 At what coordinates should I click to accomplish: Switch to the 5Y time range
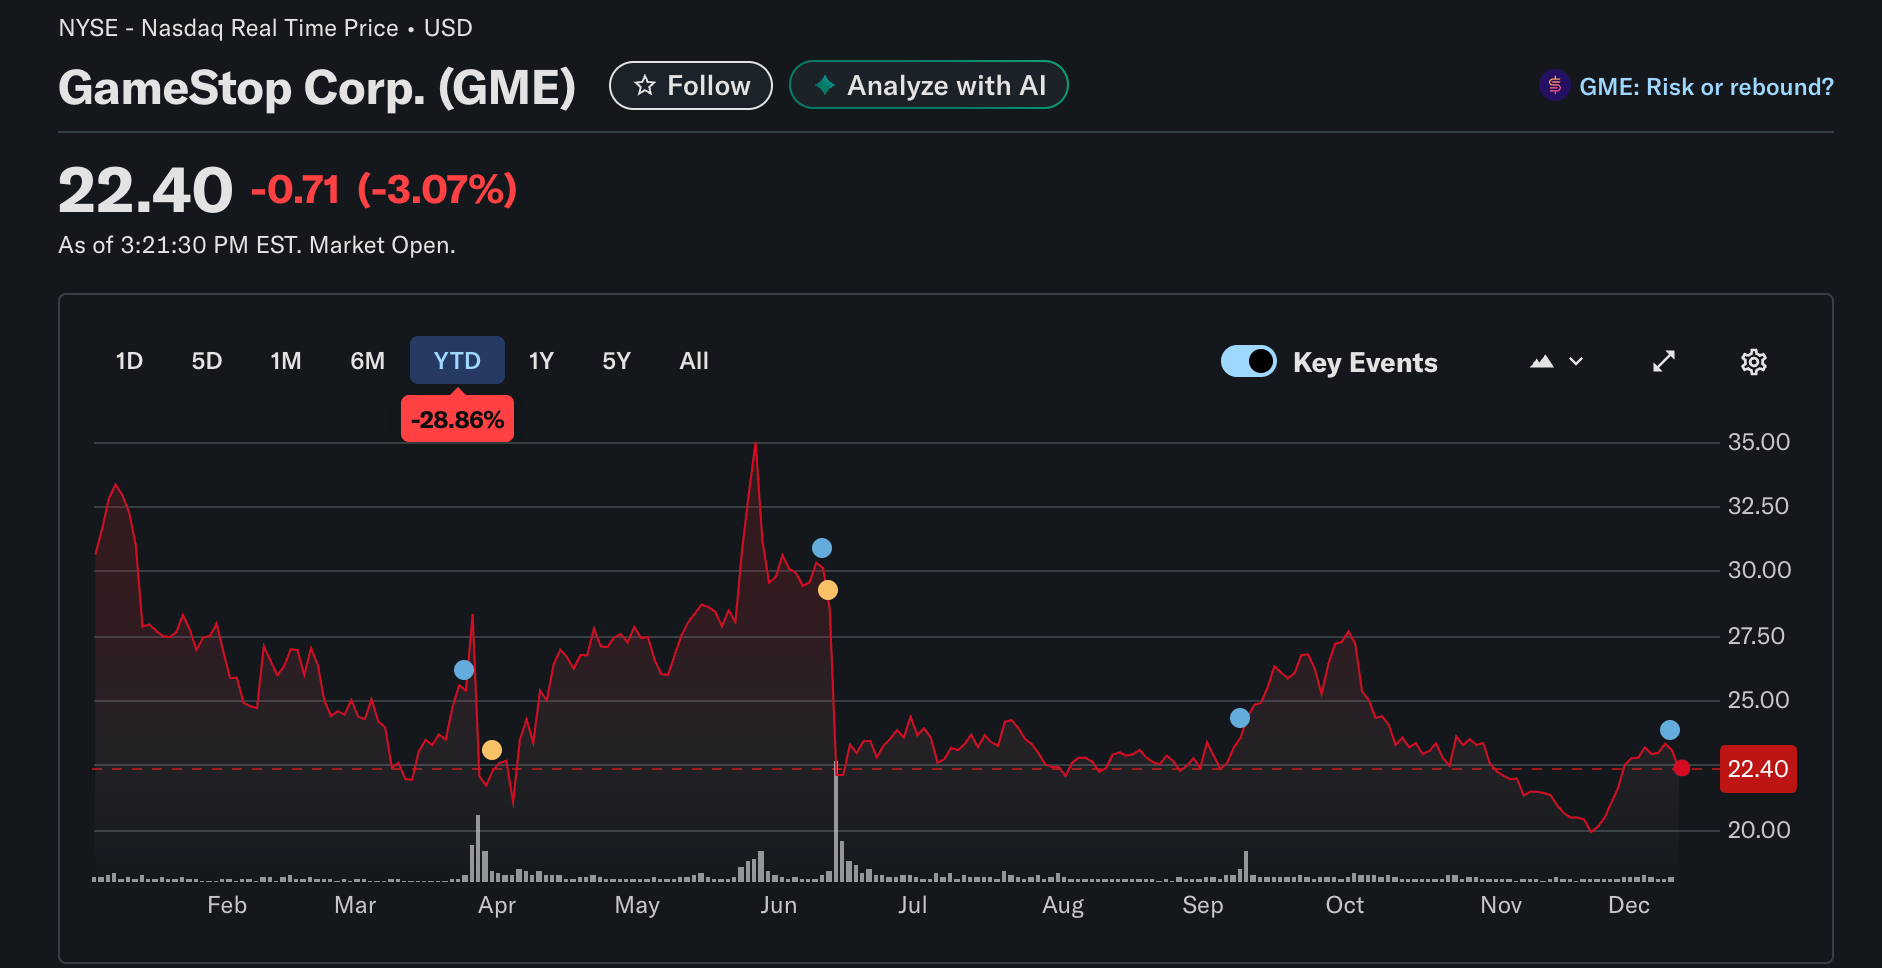(616, 361)
